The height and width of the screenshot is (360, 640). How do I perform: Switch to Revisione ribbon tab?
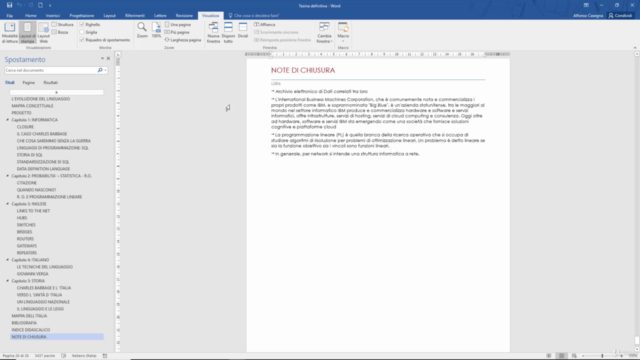pos(184,16)
